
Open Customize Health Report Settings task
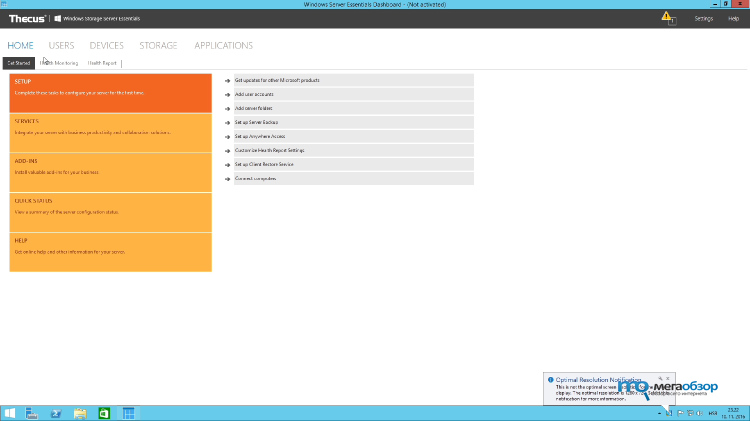(x=353, y=150)
